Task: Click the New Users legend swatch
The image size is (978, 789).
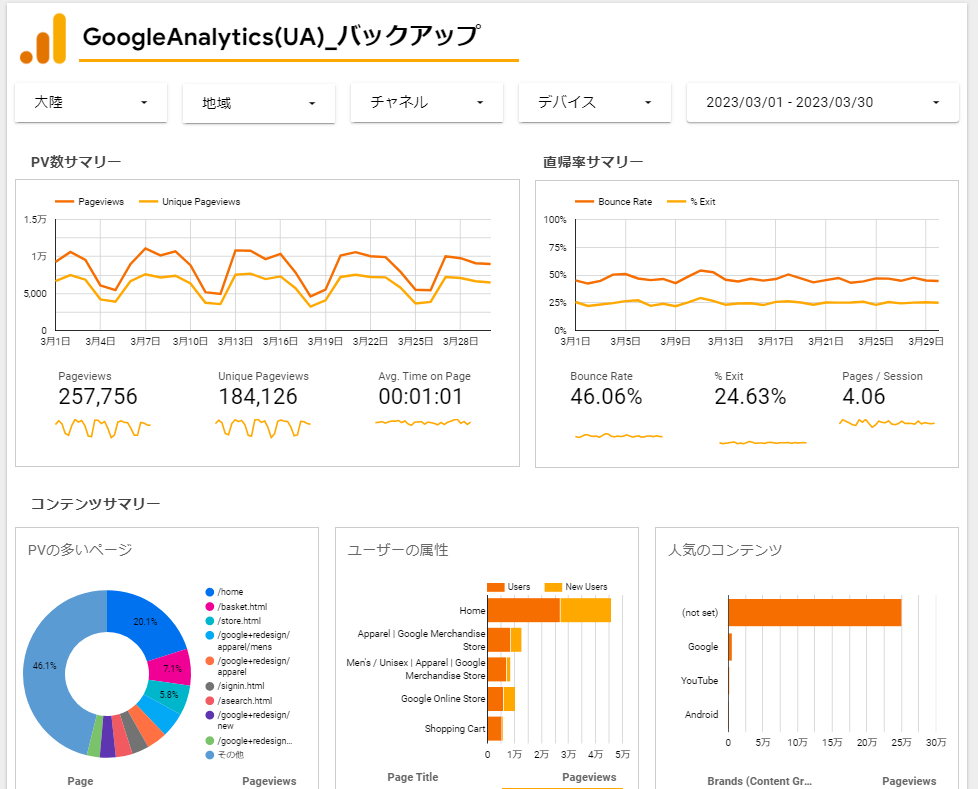Action: 553,587
